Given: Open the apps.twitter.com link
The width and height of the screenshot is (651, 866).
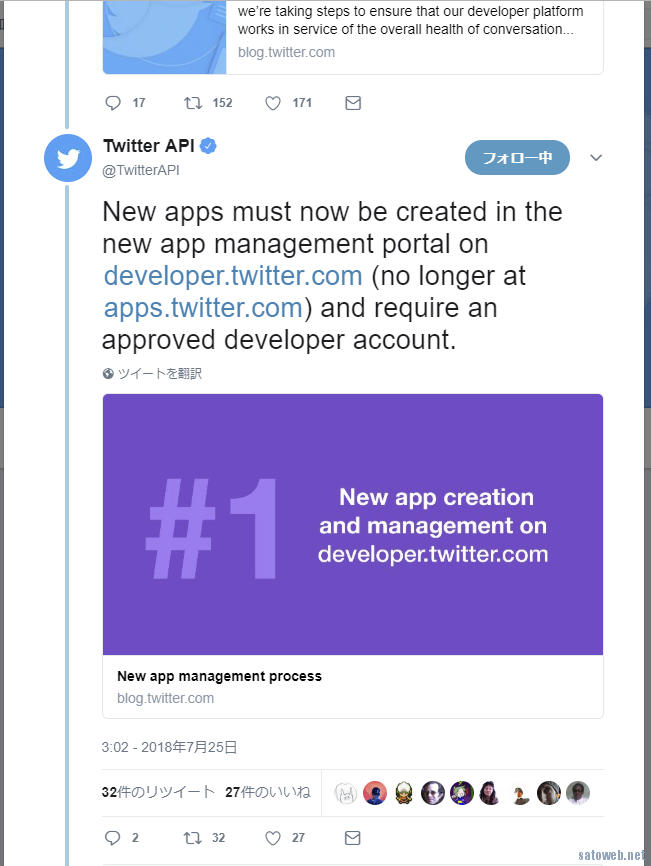Looking at the screenshot, I should click(203, 308).
